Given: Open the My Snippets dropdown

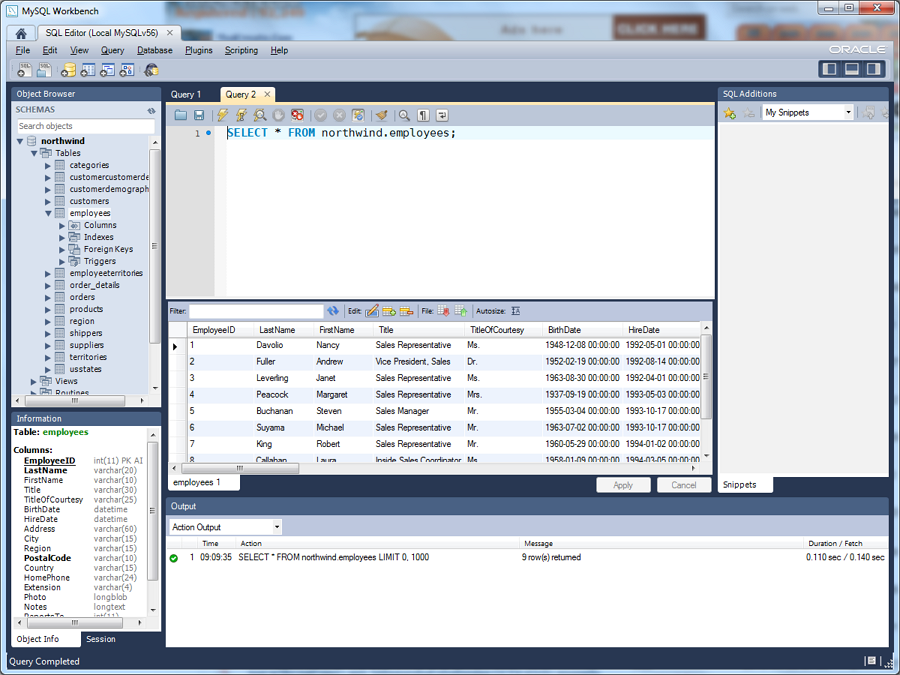Looking at the screenshot, I should 848,112.
